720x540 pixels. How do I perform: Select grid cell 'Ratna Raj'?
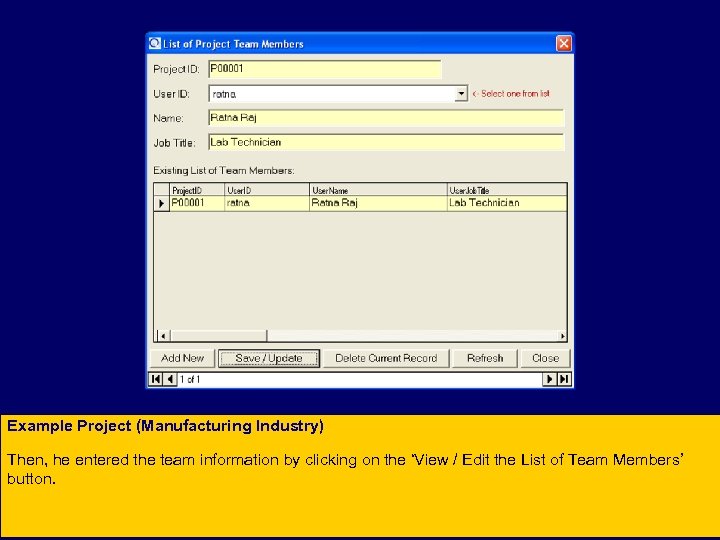click(x=378, y=203)
